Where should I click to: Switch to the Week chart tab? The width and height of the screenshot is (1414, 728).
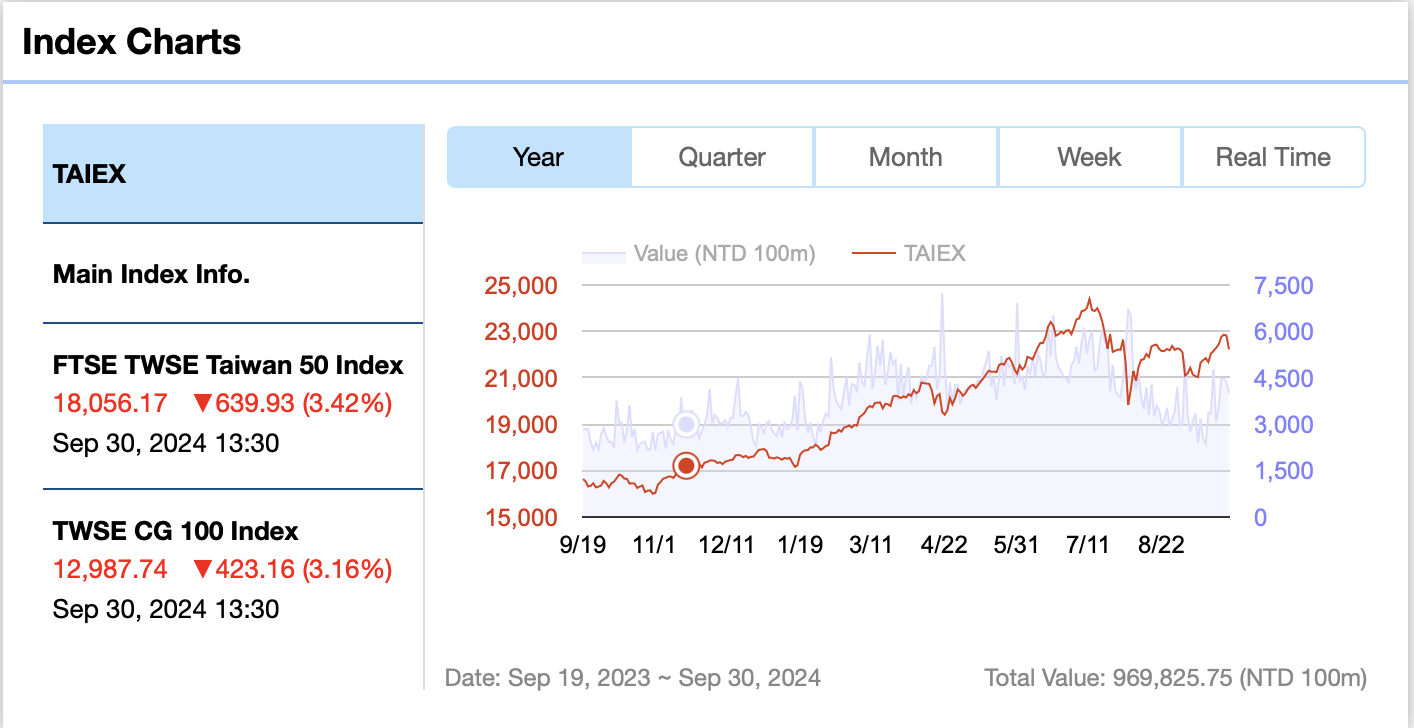1089,157
